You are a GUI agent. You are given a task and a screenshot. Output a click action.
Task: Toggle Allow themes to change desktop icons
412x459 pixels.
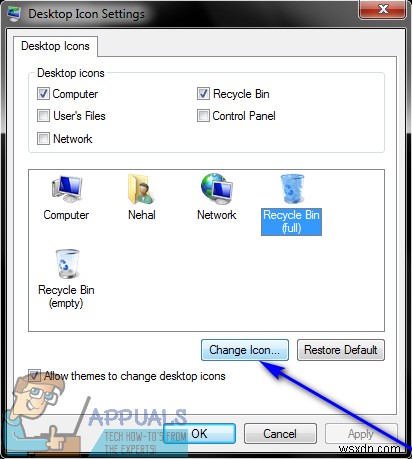35,376
